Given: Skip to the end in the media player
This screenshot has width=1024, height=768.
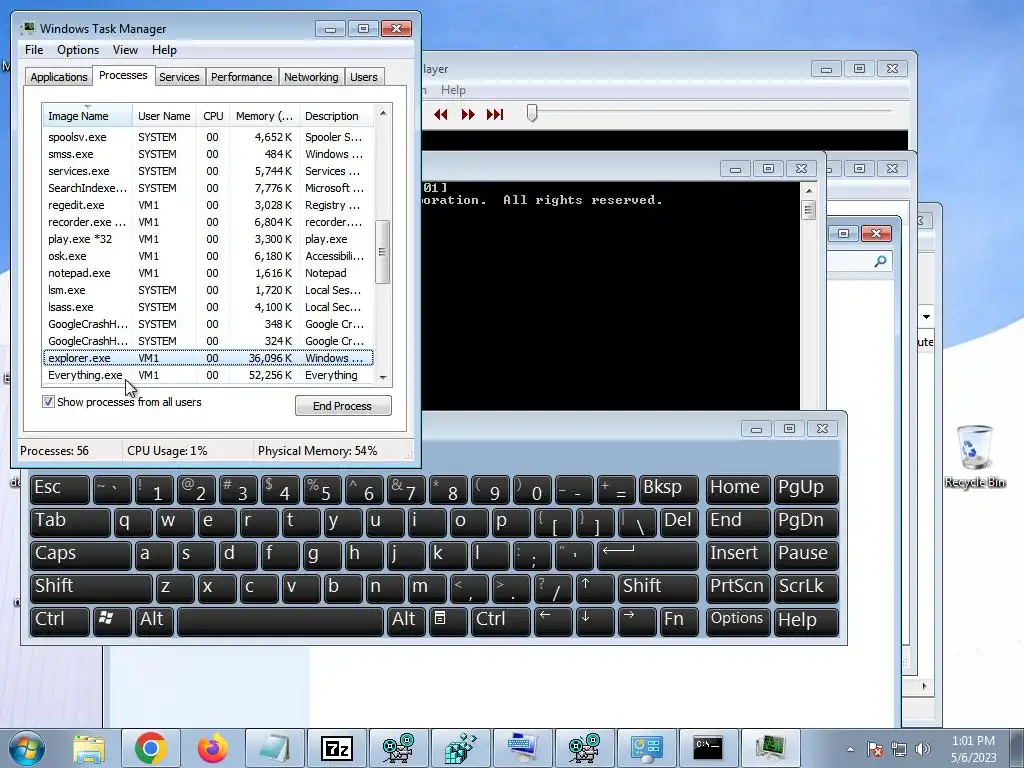Looking at the screenshot, I should pyautogui.click(x=495, y=115).
